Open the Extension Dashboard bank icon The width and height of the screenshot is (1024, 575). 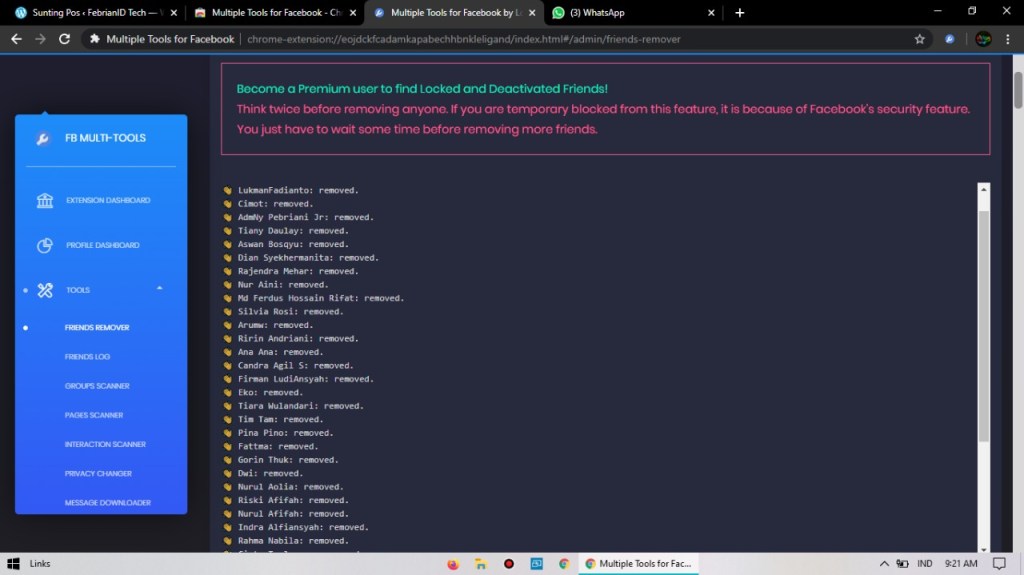tap(45, 201)
